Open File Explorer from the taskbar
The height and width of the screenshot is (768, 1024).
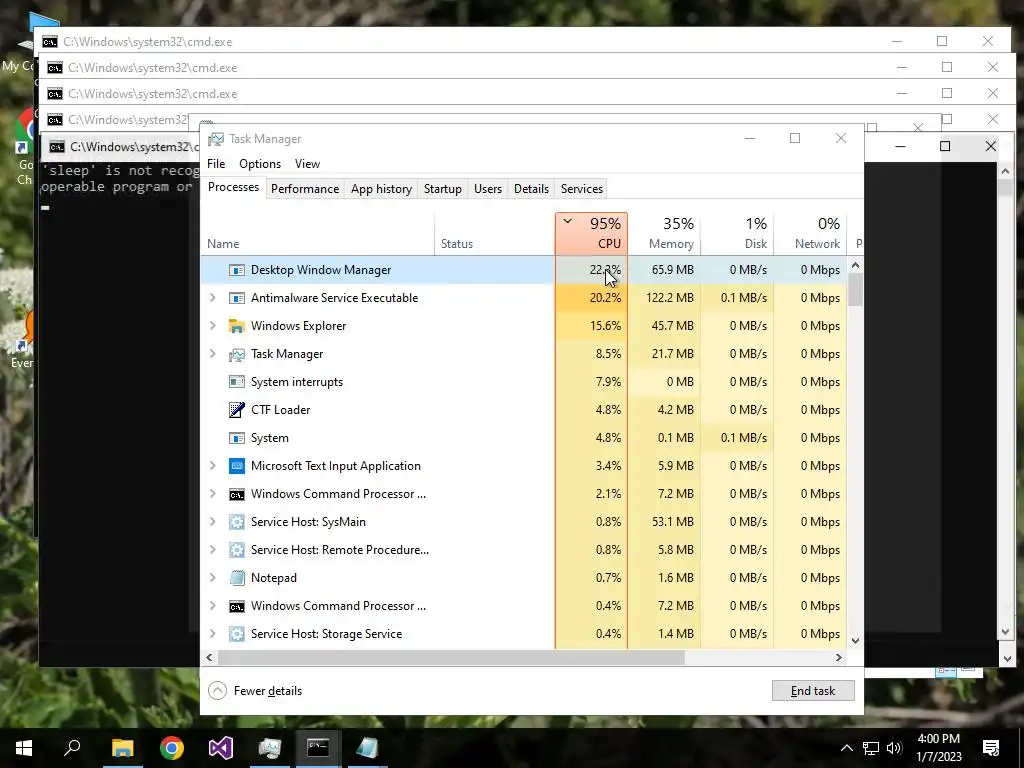122,748
